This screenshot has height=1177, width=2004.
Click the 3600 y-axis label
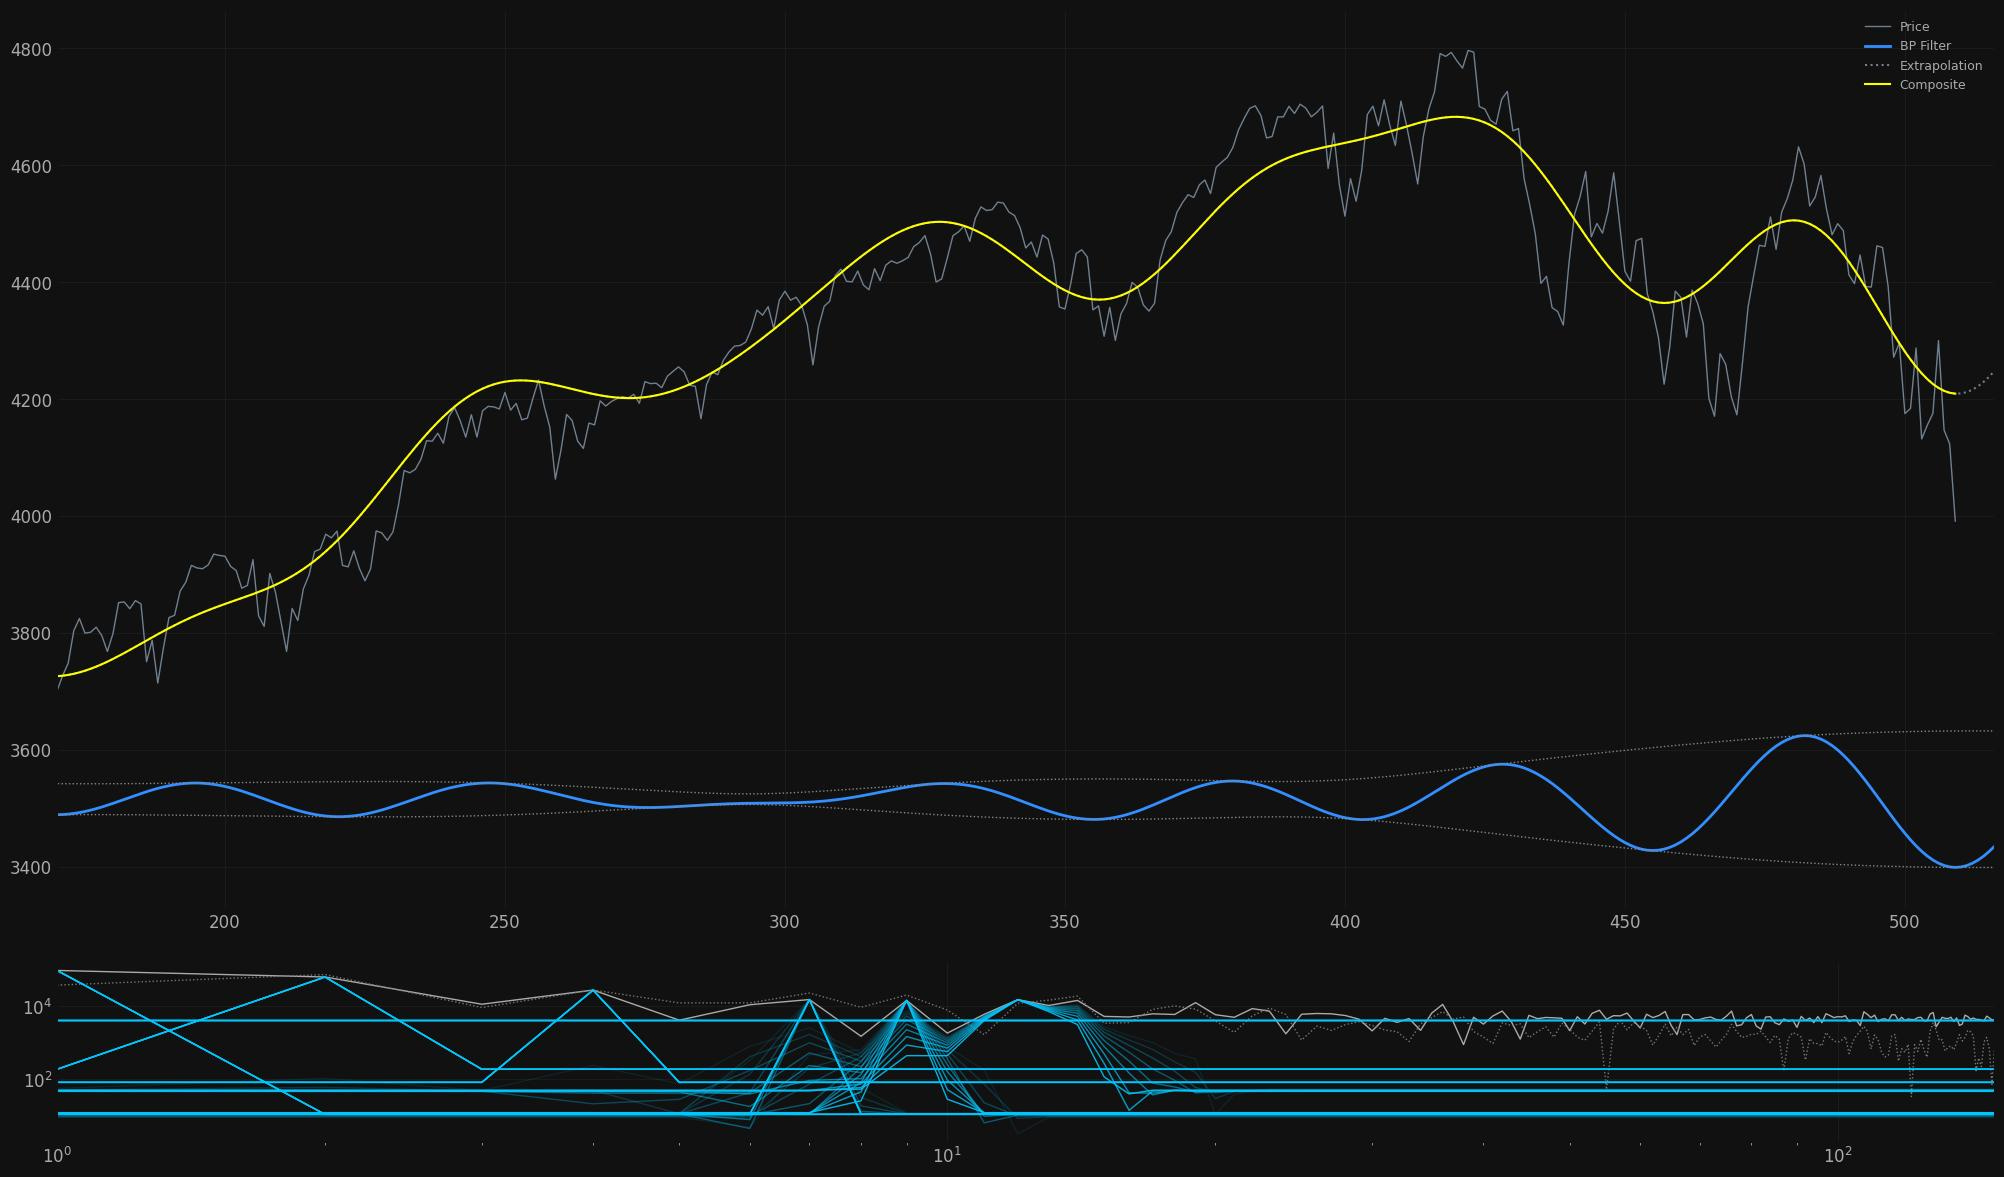31,751
